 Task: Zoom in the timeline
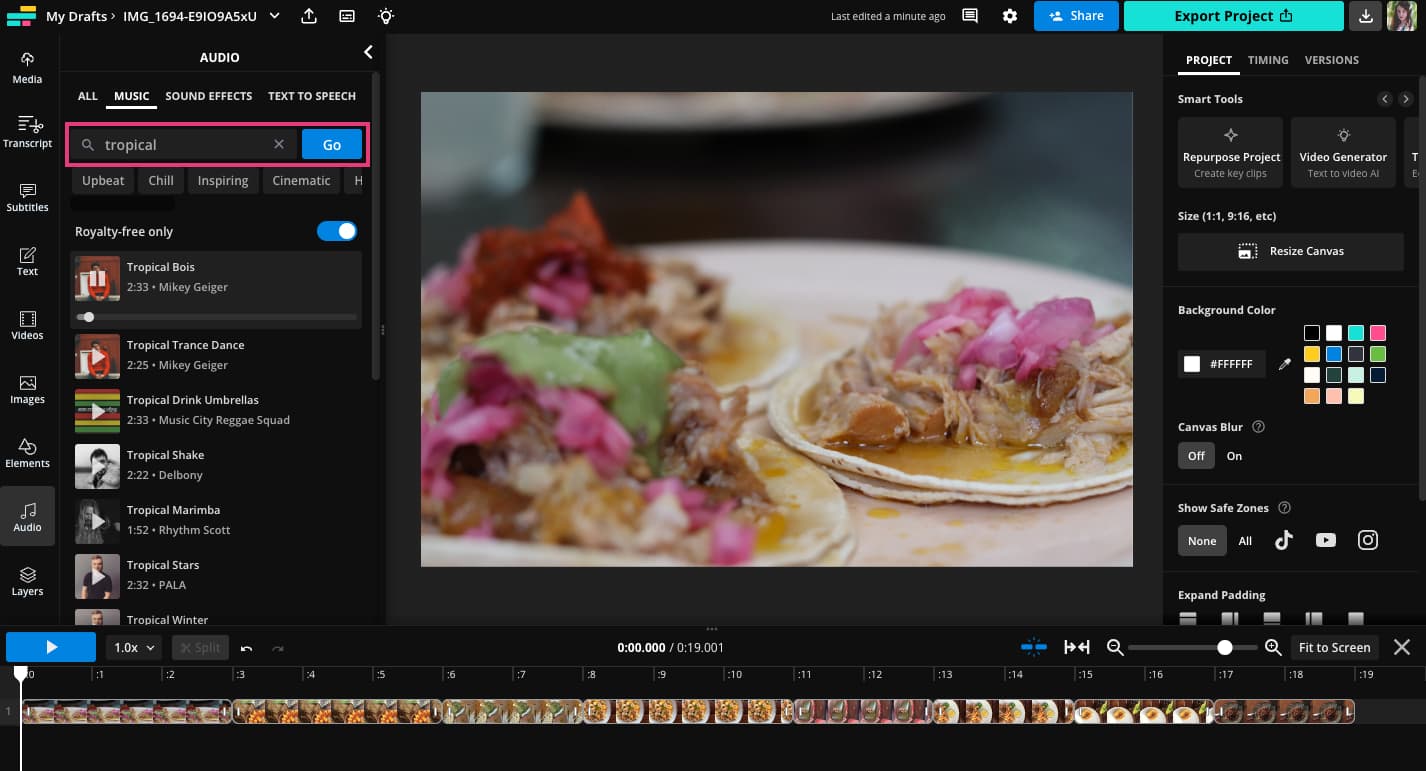(1273, 647)
